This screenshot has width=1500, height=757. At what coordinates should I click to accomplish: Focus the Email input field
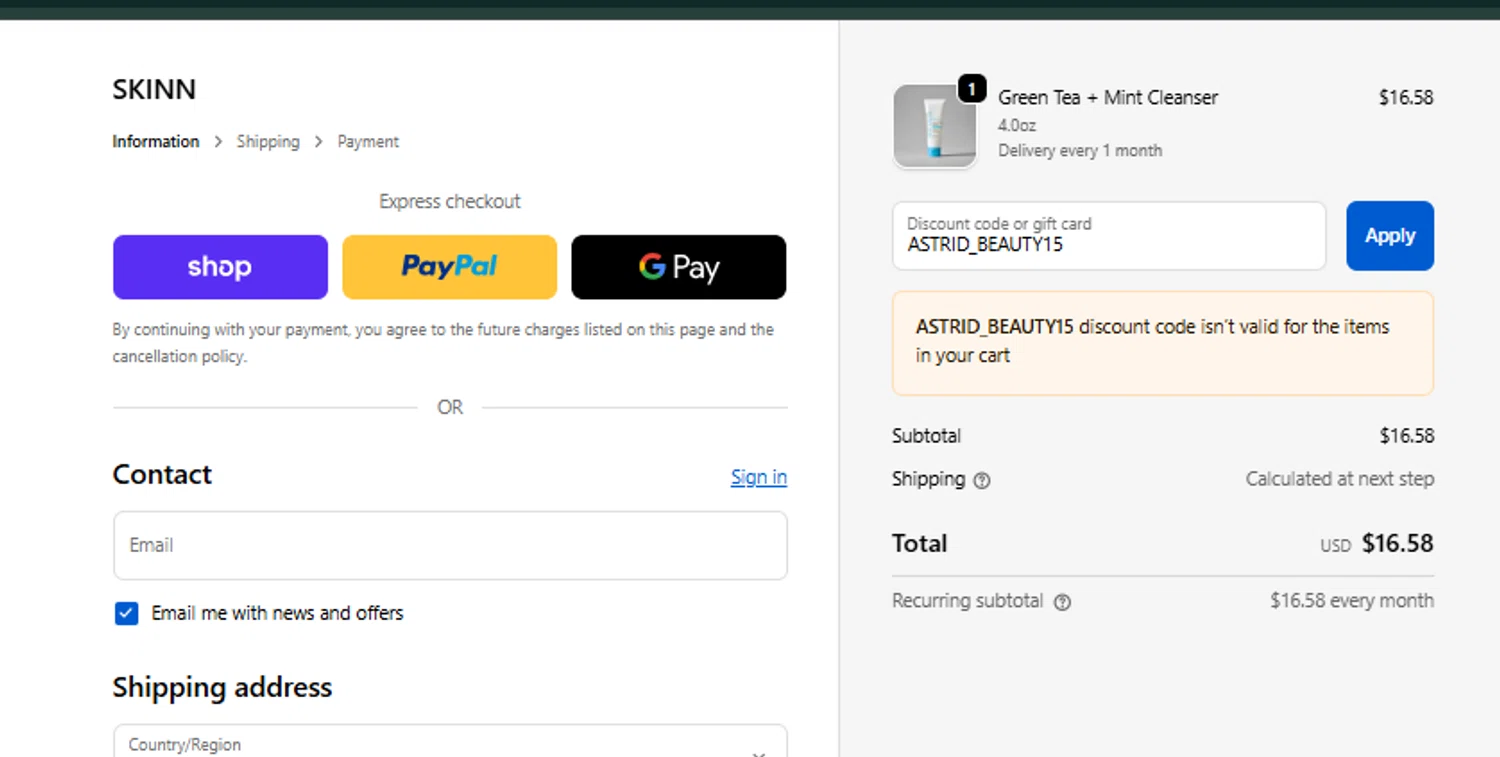[x=450, y=545]
